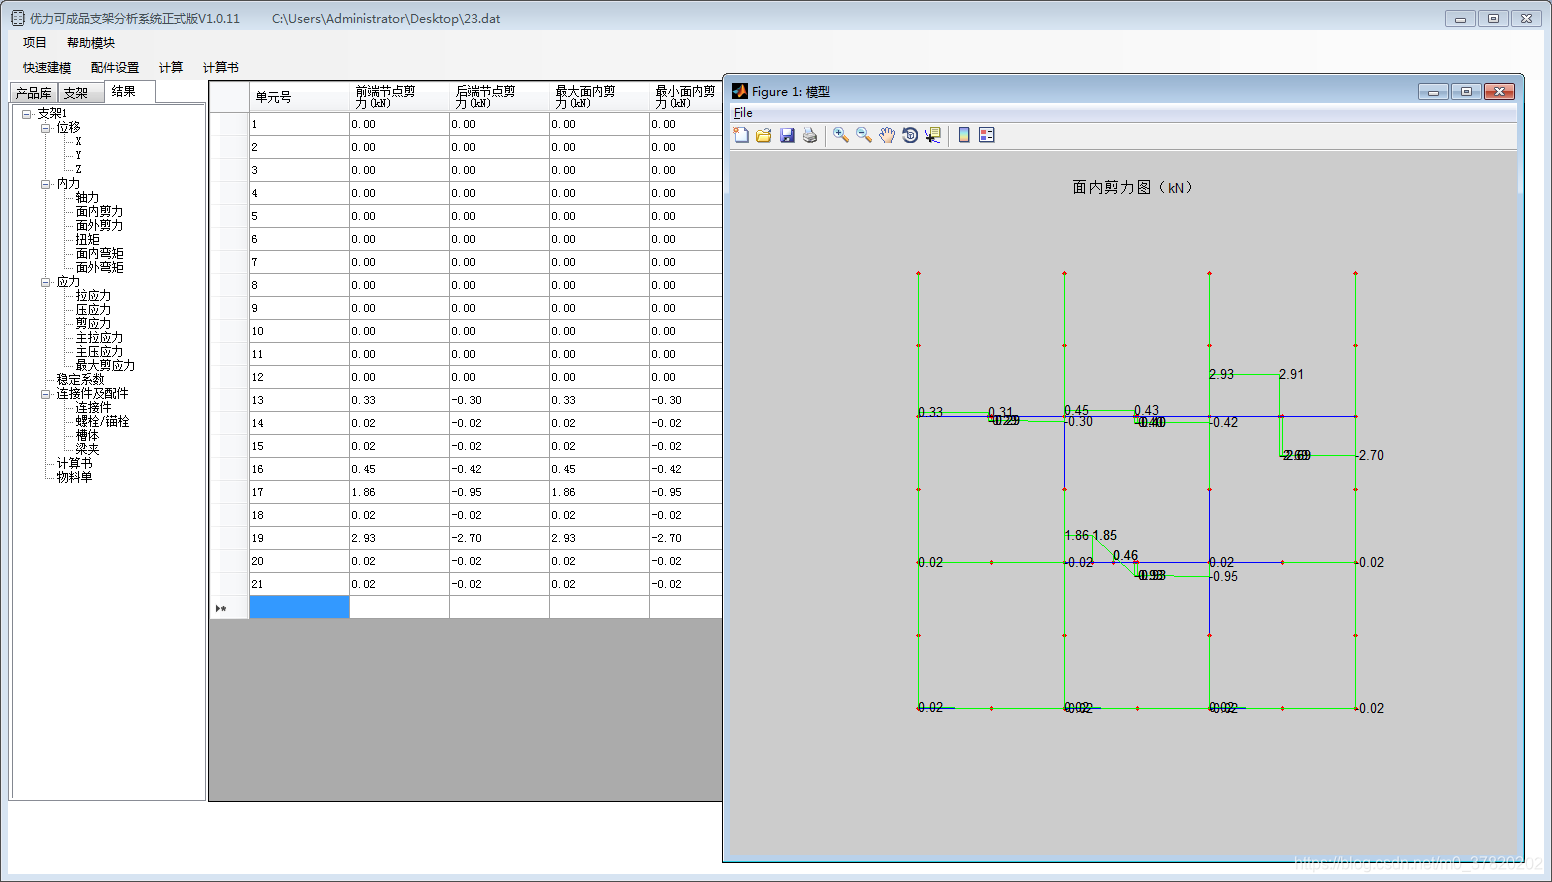Click the 前端节点剪力 column header
Image resolution: width=1552 pixels, height=882 pixels.
click(399, 97)
